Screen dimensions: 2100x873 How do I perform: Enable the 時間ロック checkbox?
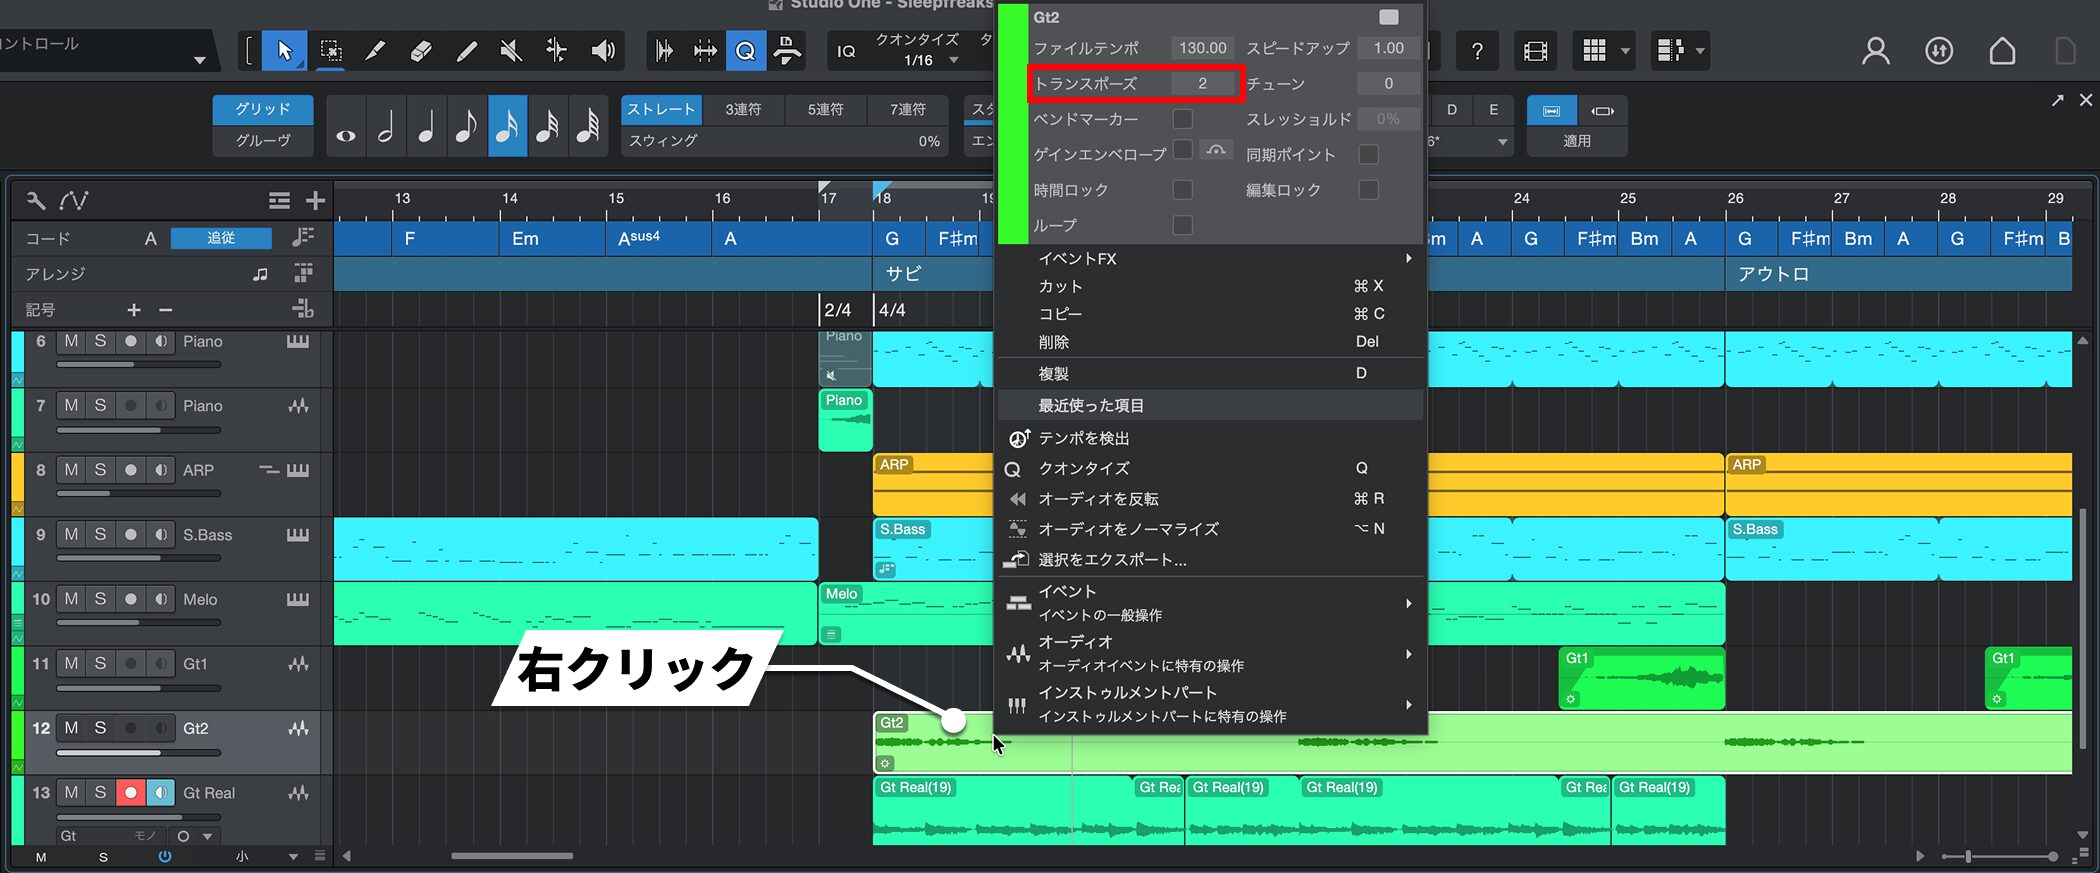click(x=1182, y=190)
